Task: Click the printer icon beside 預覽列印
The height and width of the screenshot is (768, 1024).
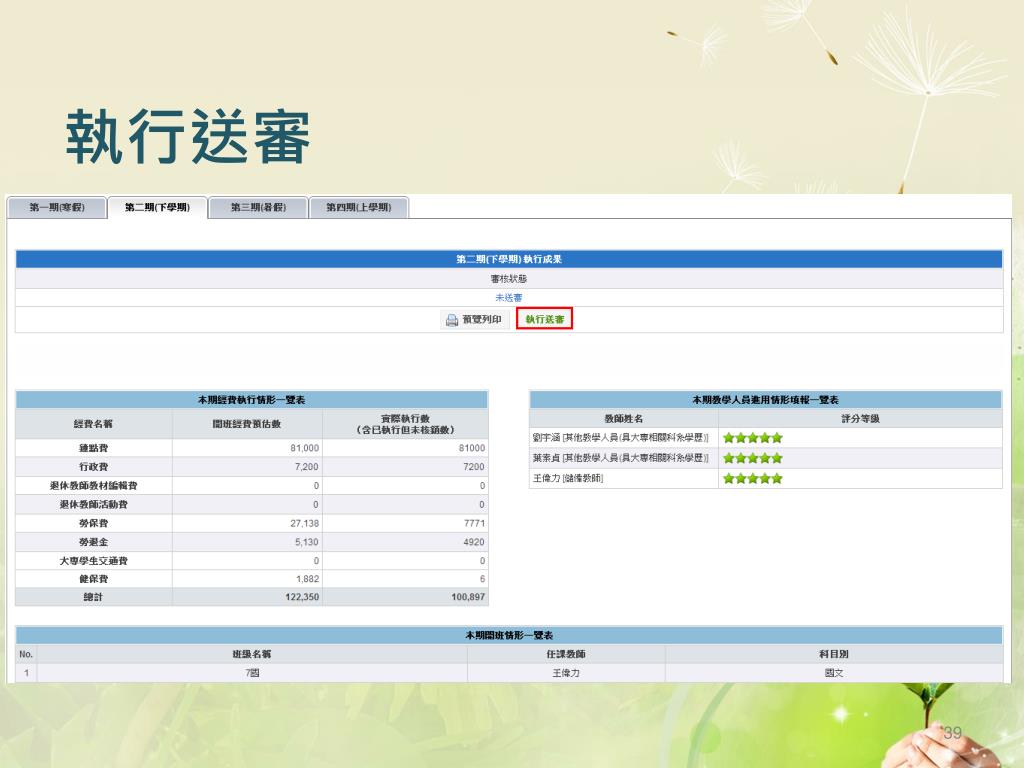Action: (452, 320)
